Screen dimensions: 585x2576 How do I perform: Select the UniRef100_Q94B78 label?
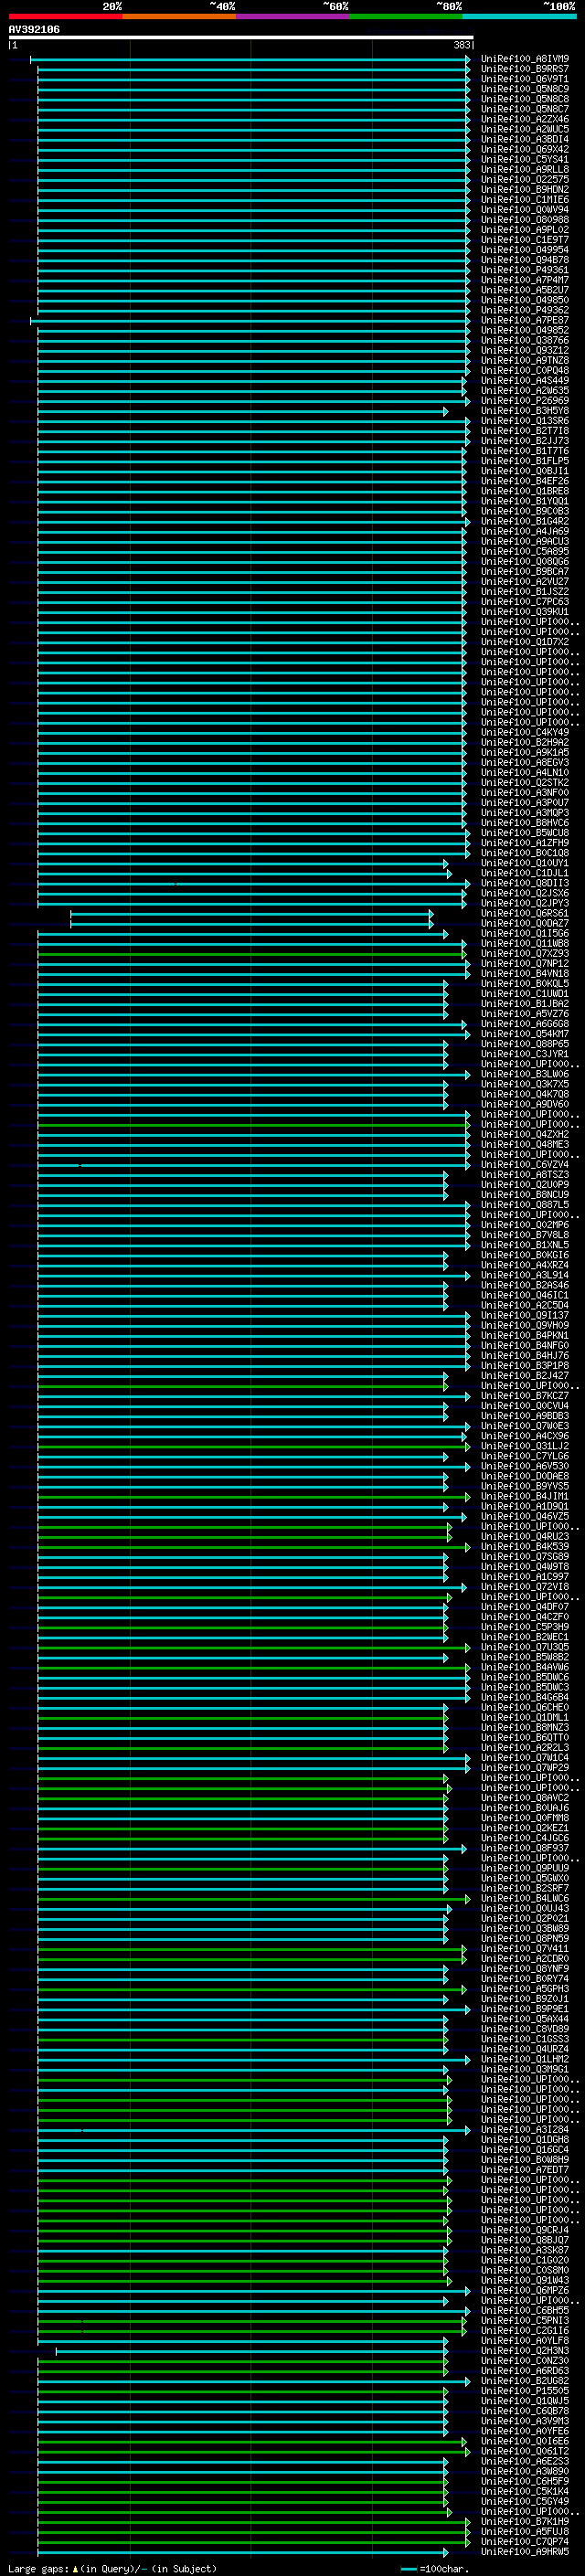pos(524,260)
